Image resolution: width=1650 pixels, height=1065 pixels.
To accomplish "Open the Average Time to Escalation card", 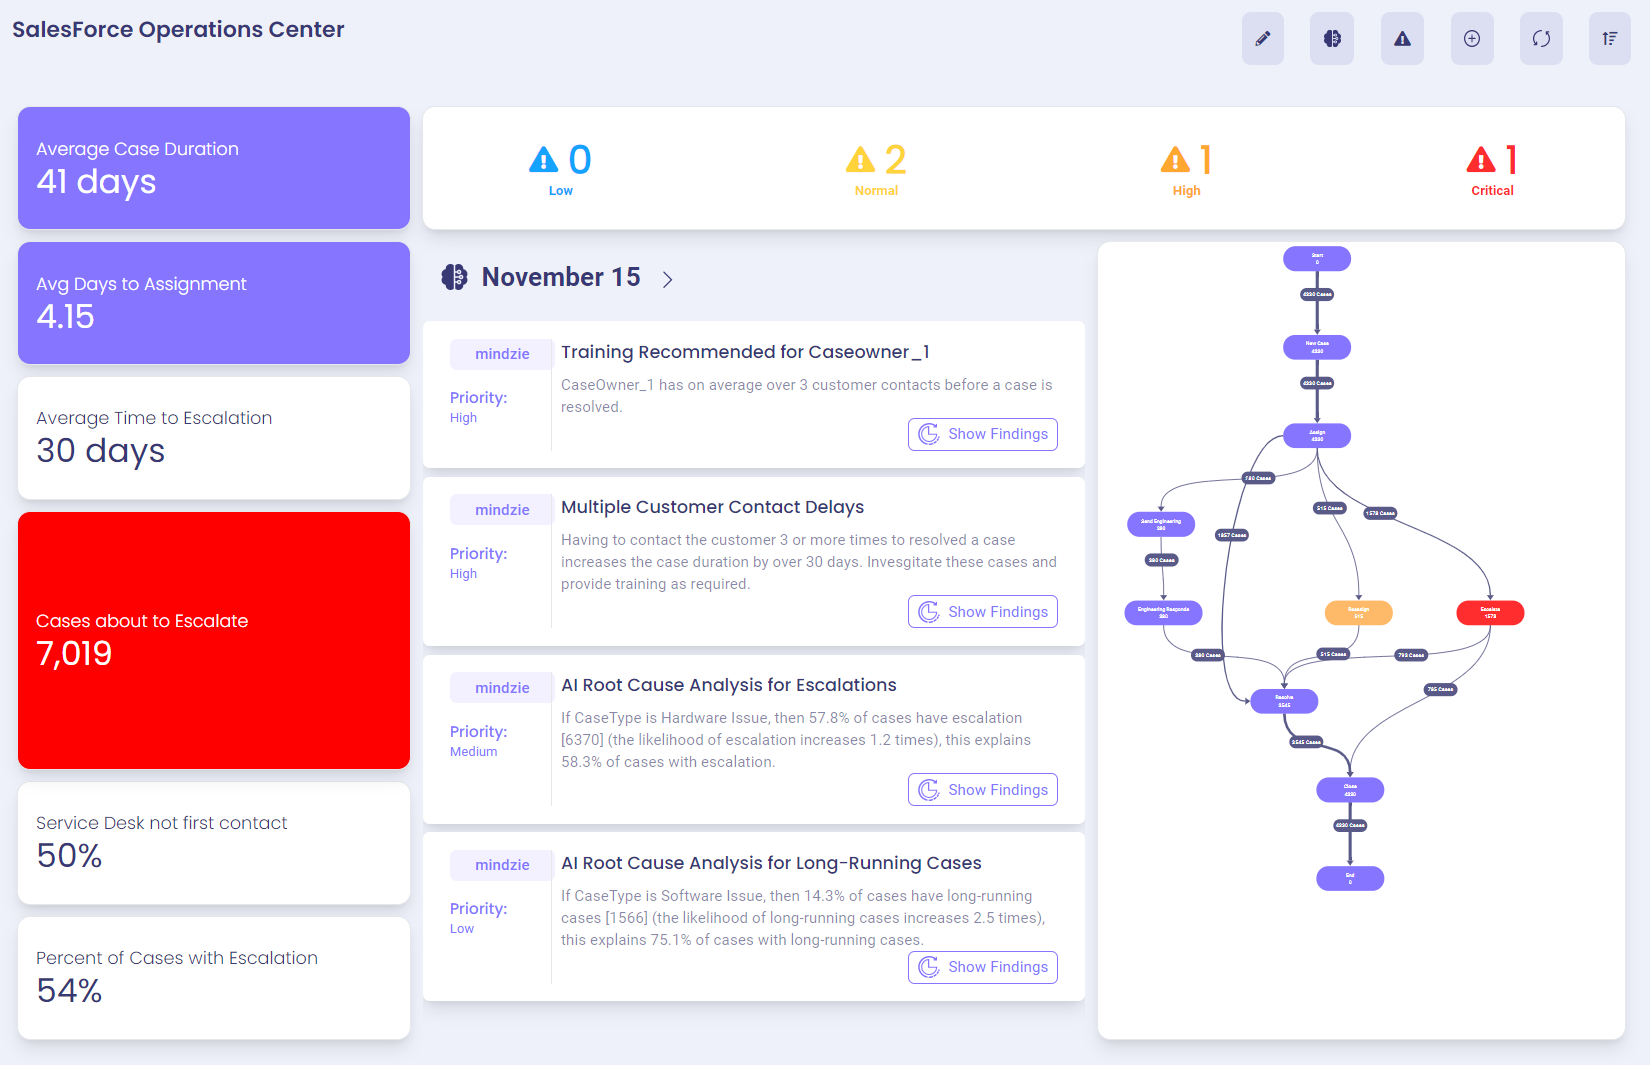I will point(214,438).
